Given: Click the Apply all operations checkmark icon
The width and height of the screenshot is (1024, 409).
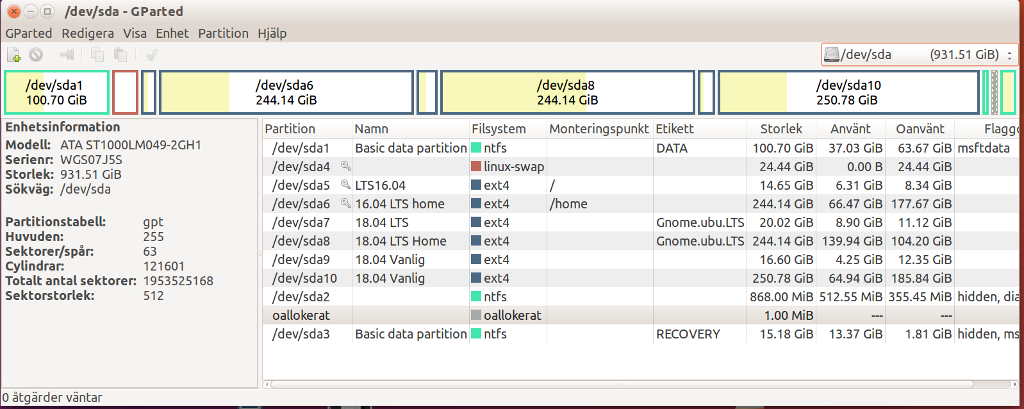Looking at the screenshot, I should pos(151,55).
